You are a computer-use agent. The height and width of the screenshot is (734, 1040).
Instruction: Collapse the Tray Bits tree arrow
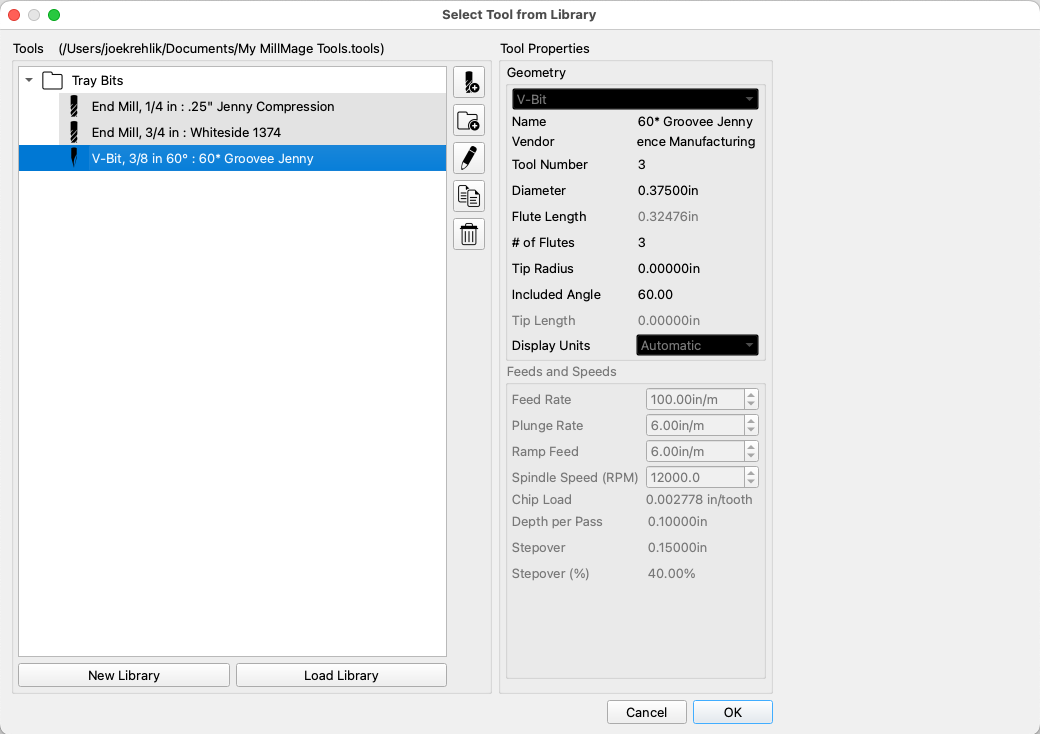pos(29,80)
